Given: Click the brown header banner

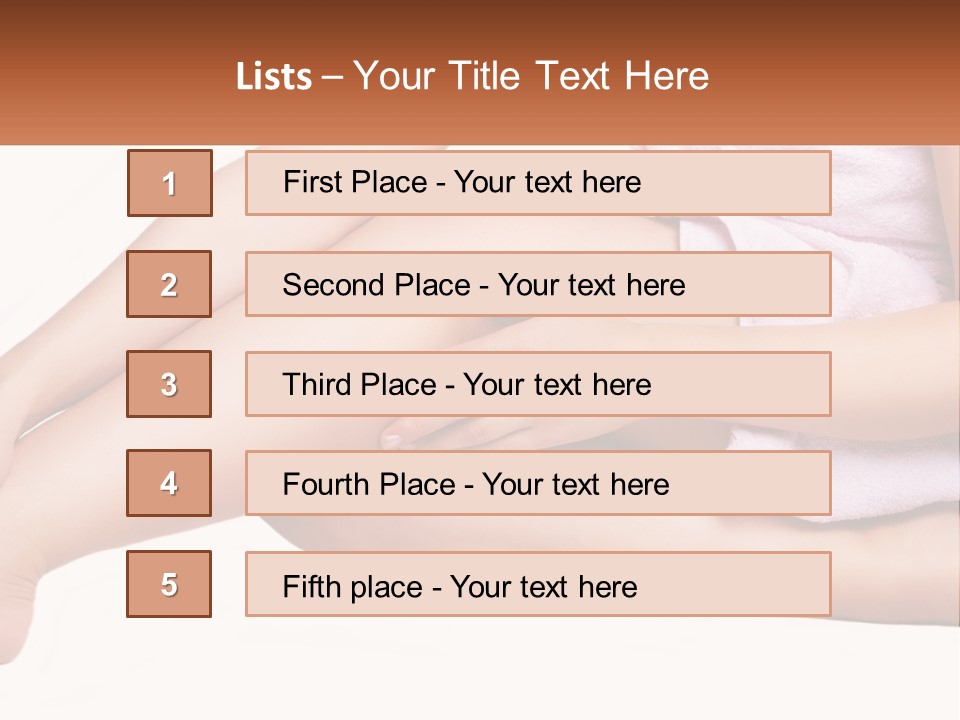Looking at the screenshot, I should coord(480,72).
